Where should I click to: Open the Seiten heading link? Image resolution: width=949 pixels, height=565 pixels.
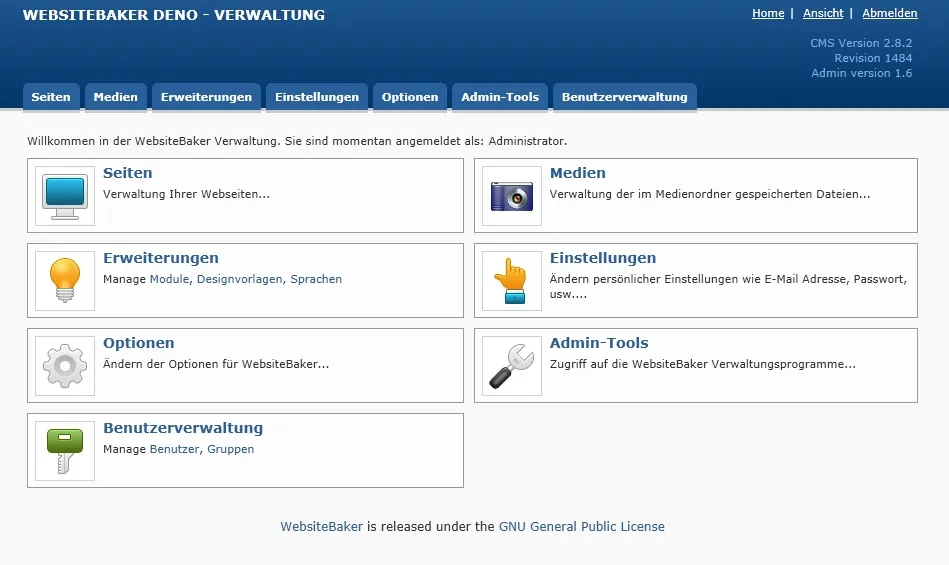point(128,173)
